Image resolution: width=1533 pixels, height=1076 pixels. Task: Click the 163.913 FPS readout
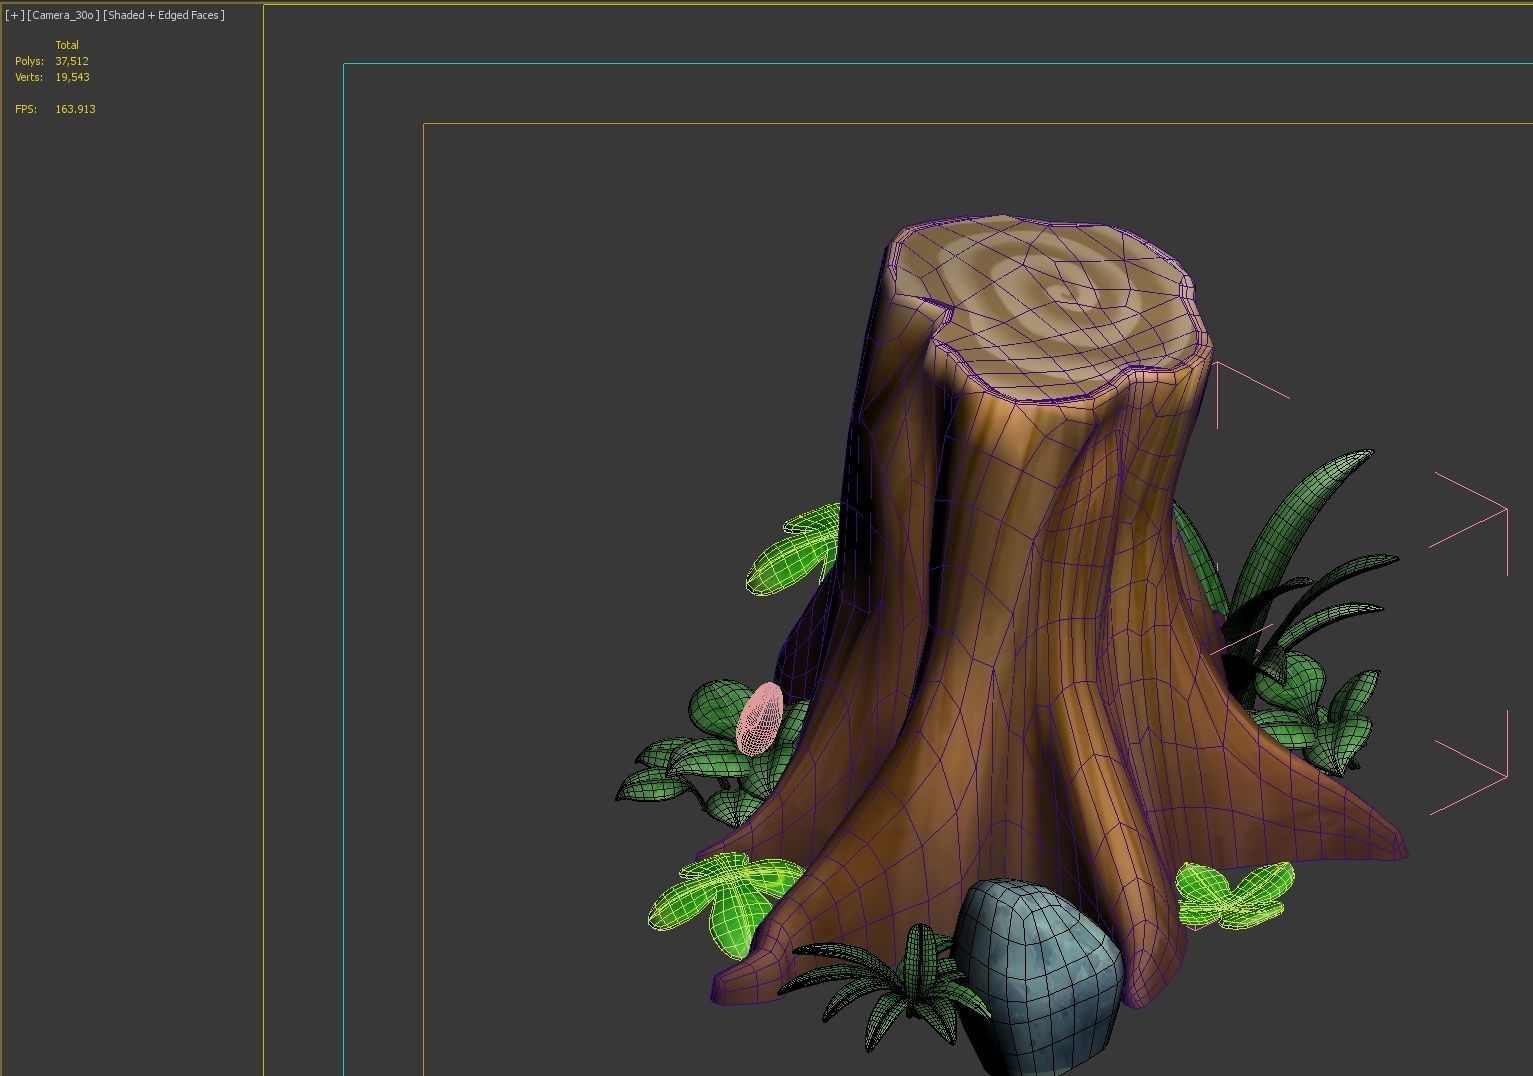(x=75, y=109)
